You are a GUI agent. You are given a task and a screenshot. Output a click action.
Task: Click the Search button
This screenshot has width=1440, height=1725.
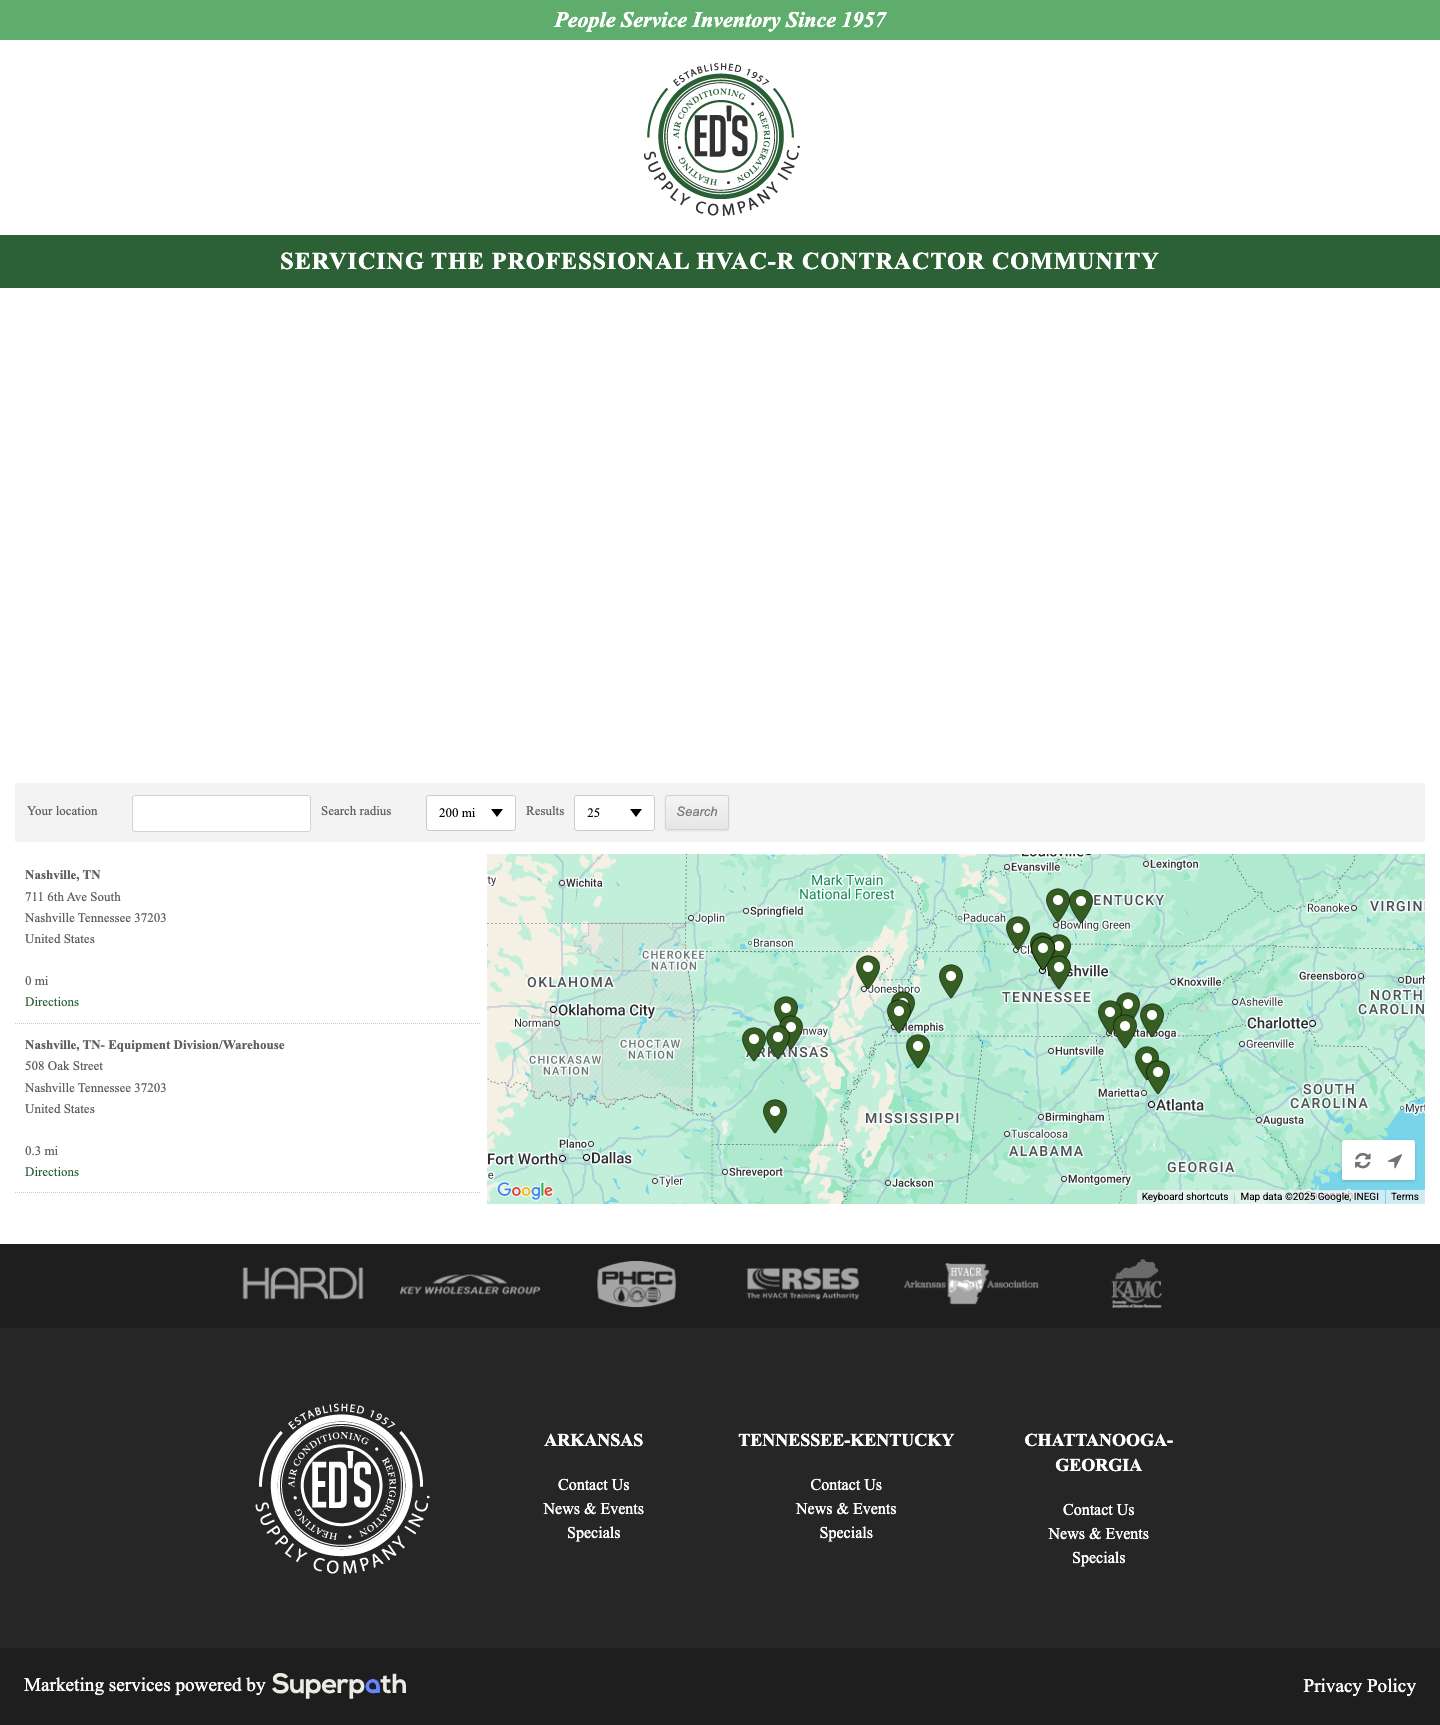697,812
